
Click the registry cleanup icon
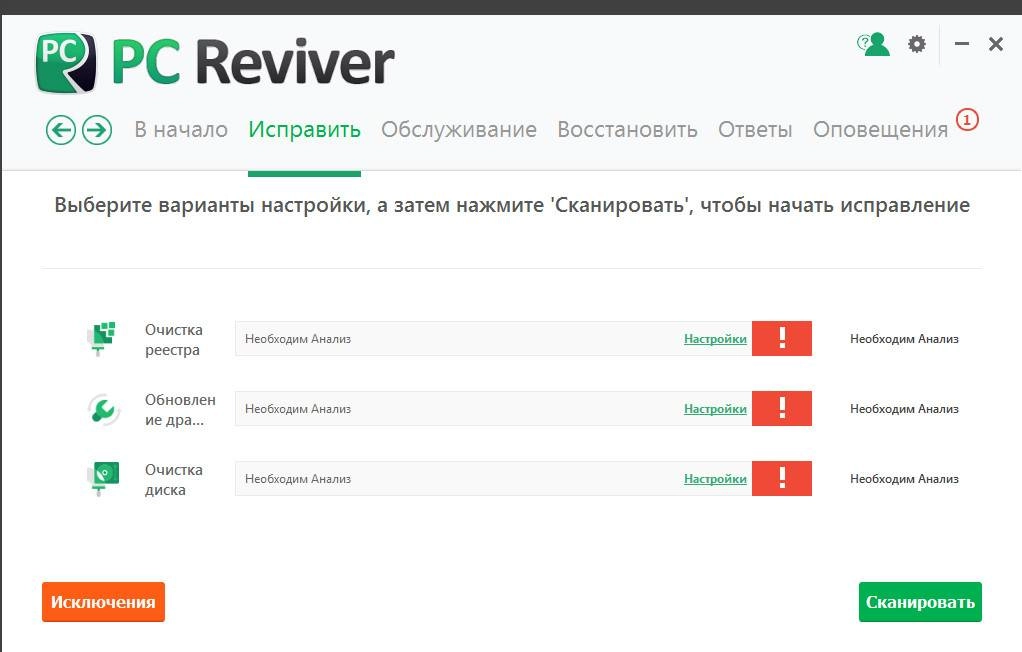tap(102, 338)
